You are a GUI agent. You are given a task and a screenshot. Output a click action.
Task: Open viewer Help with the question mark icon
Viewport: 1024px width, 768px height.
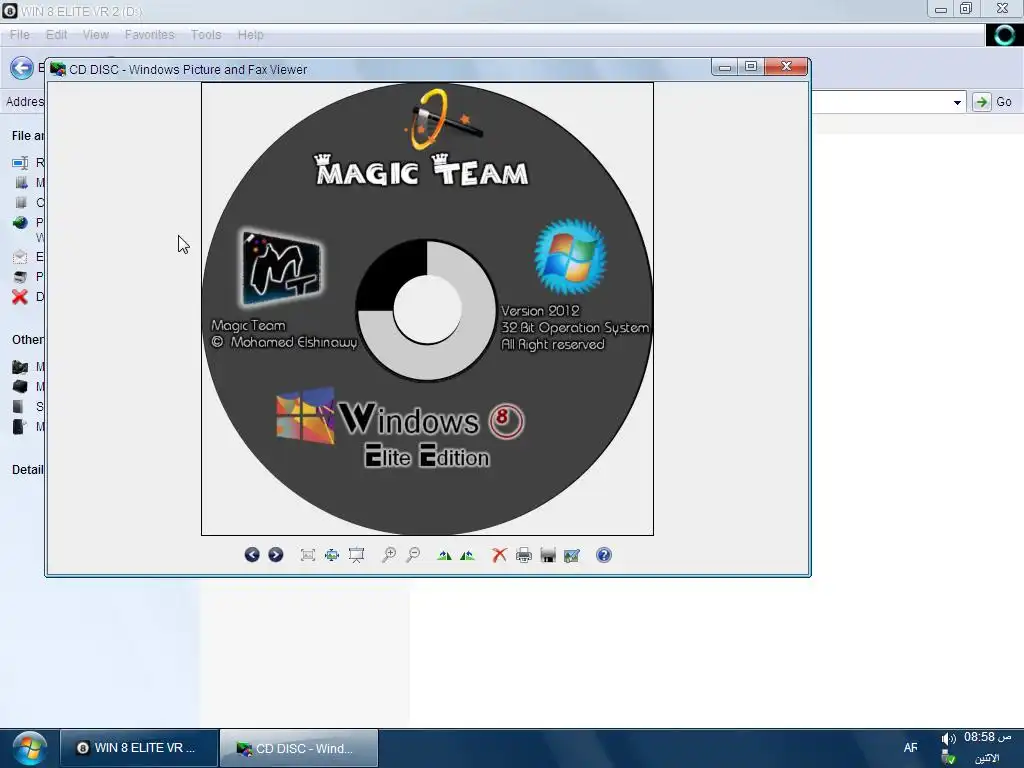click(604, 555)
